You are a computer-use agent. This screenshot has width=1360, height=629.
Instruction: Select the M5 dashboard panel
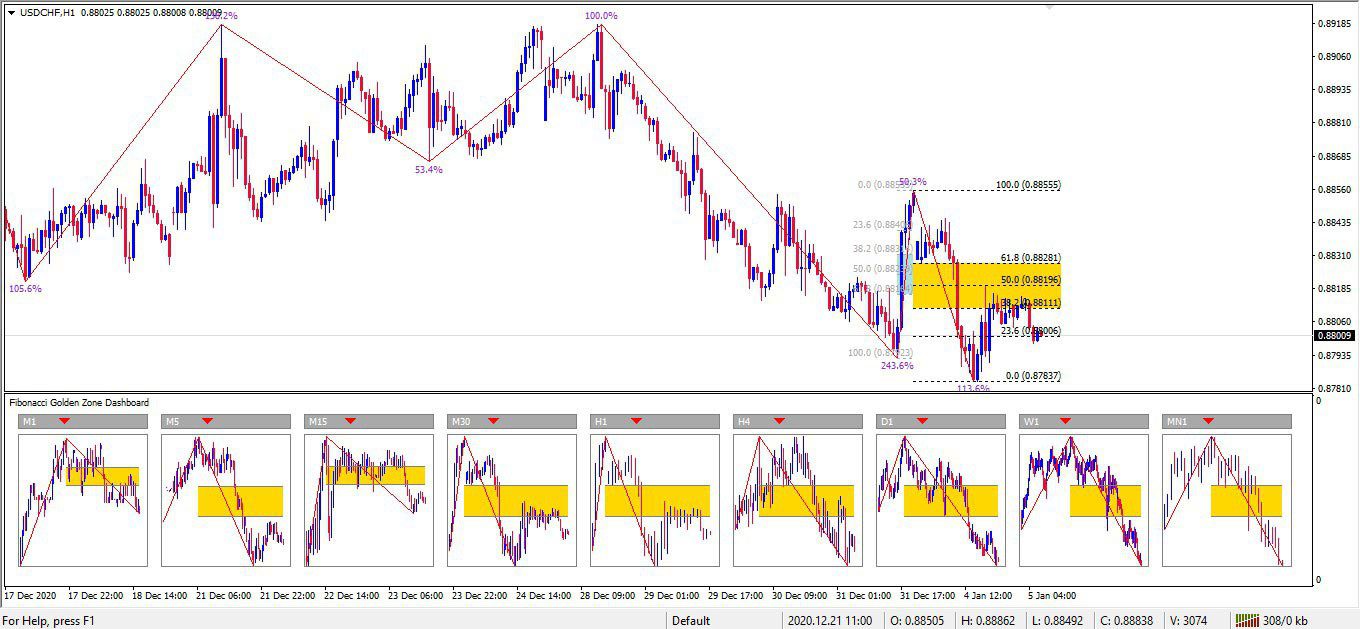[225, 500]
